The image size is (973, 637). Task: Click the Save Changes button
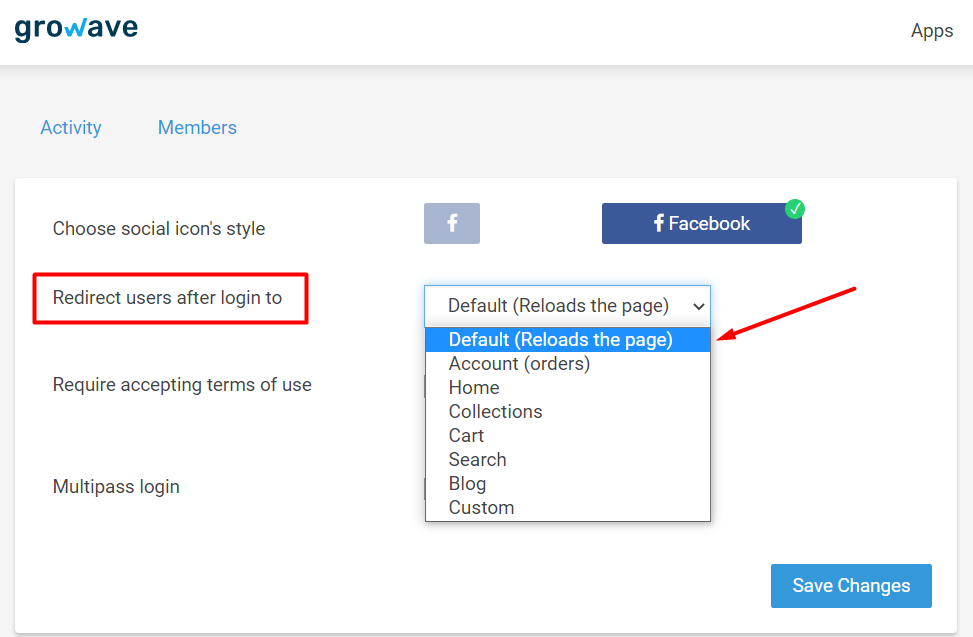[851, 586]
